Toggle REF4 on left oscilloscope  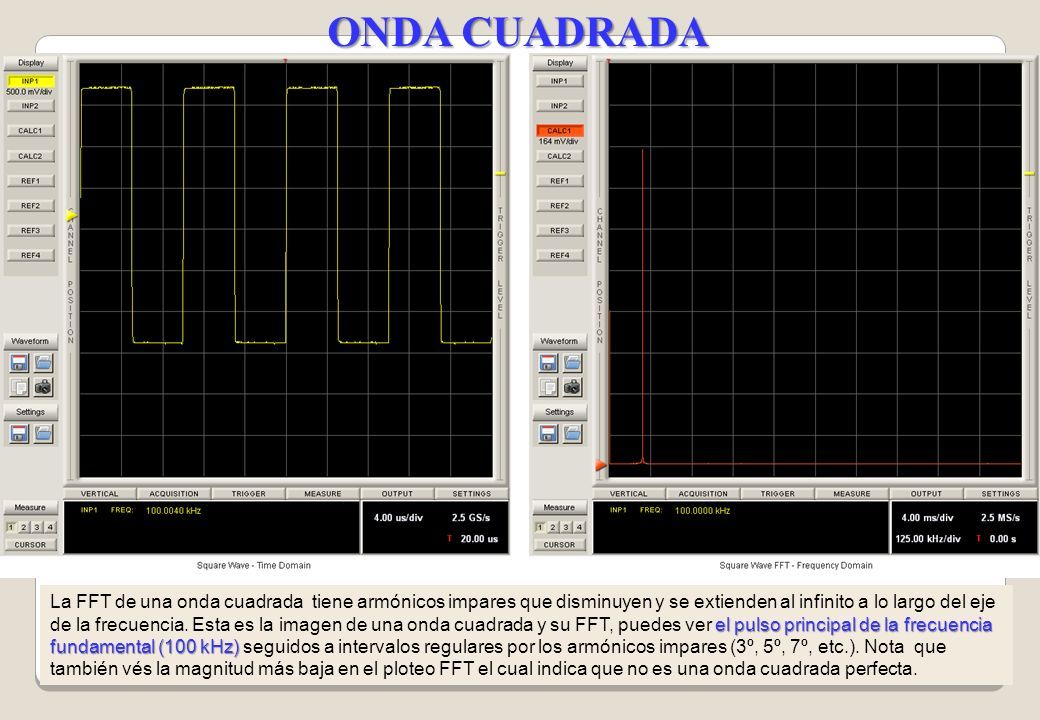(x=30, y=255)
